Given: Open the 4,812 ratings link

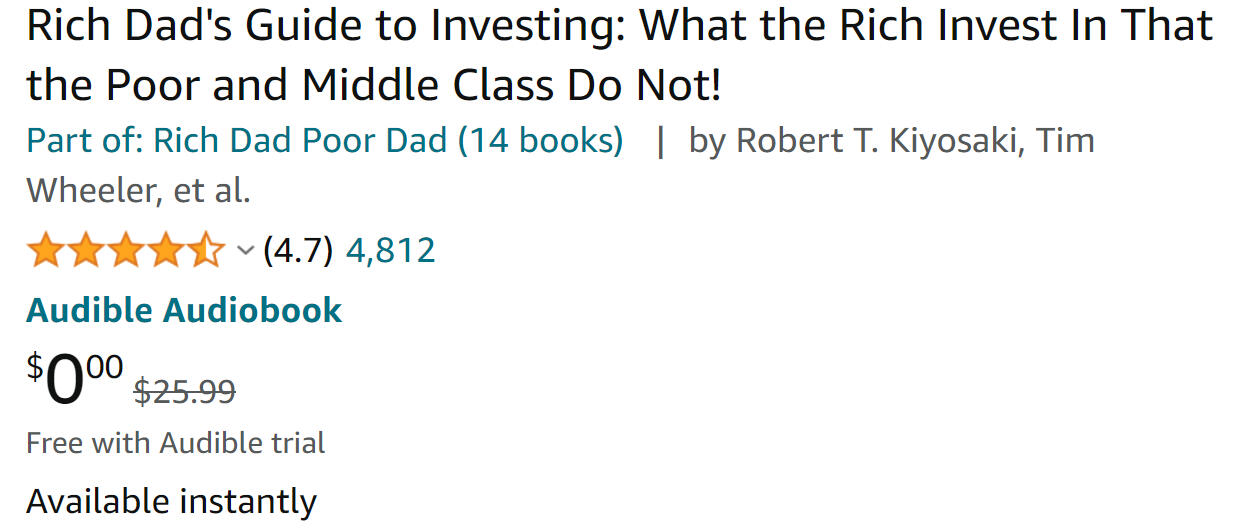Looking at the screenshot, I should pyautogui.click(x=390, y=250).
